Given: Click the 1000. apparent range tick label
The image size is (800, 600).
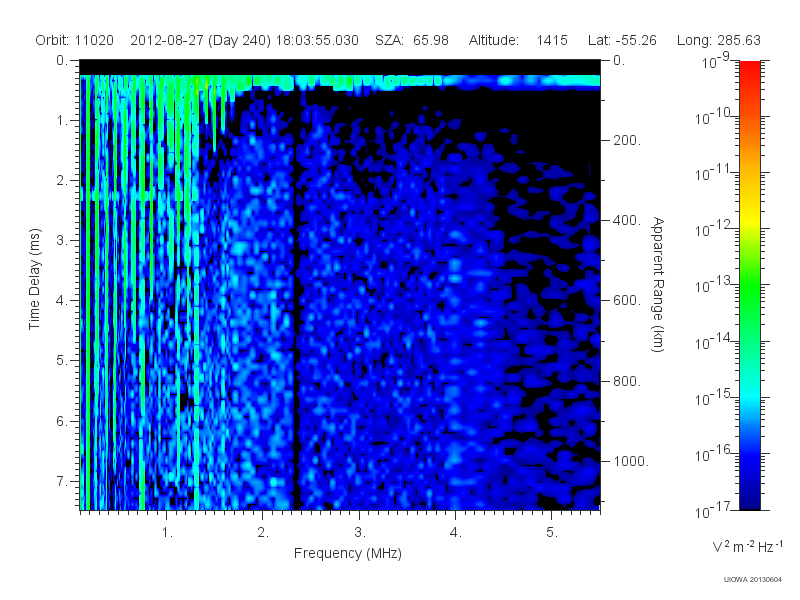Looking at the screenshot, I should [631, 461].
